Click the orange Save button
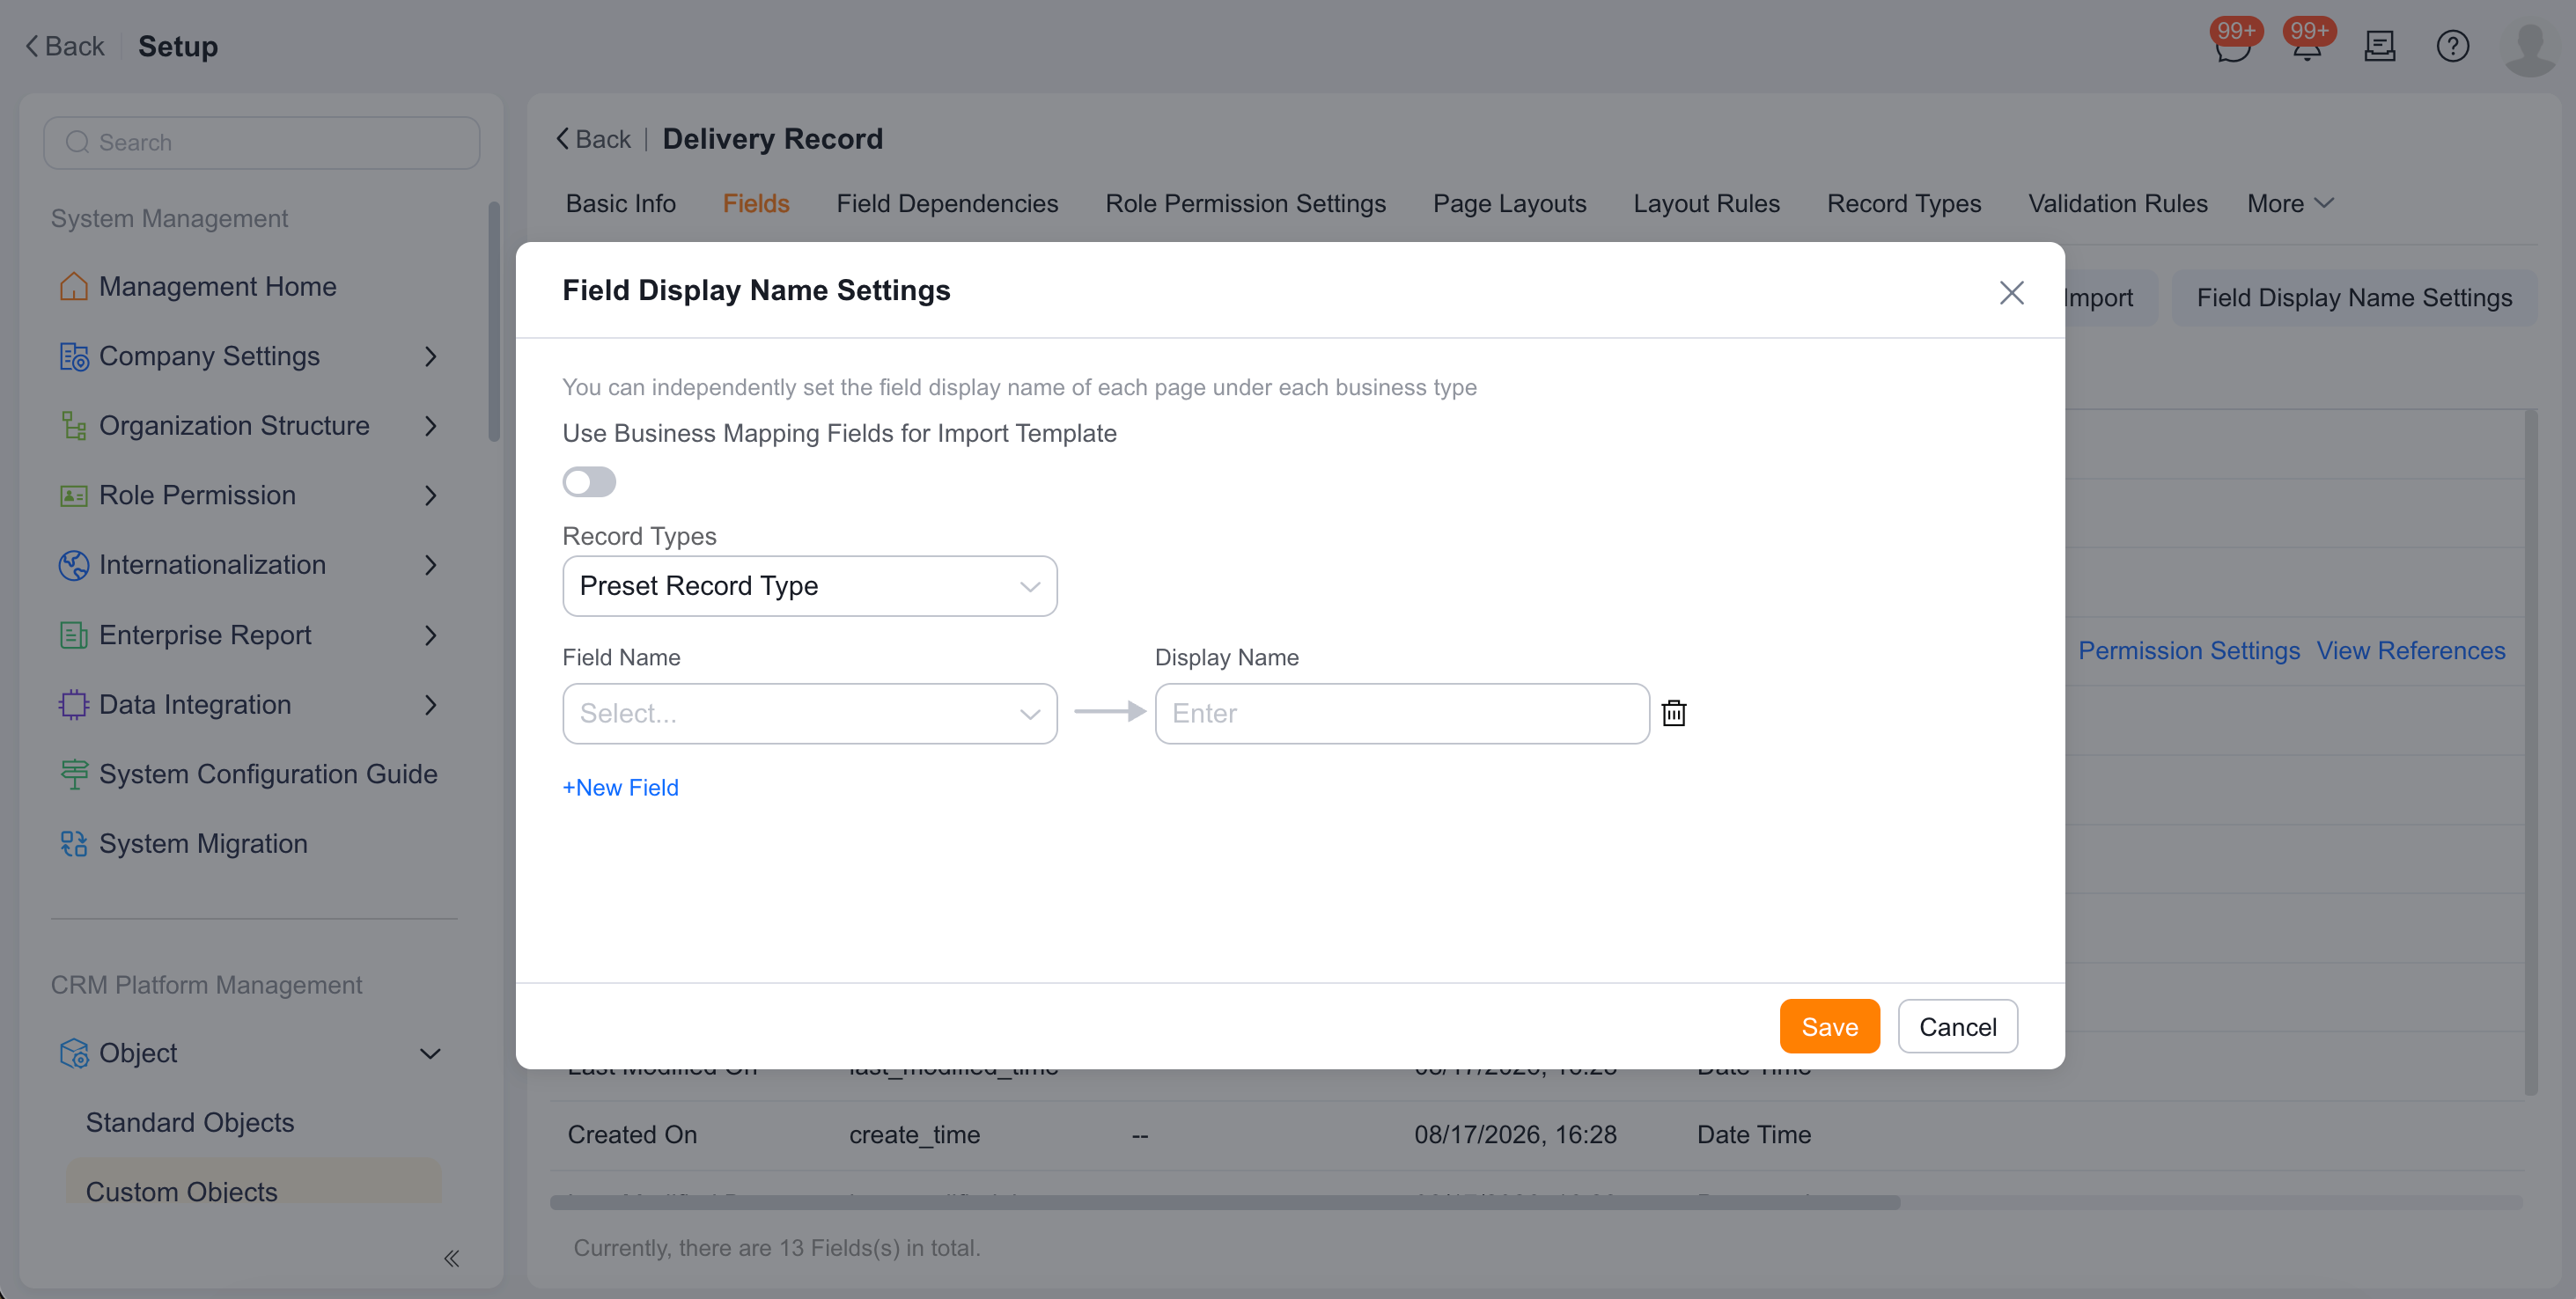This screenshot has width=2576, height=1299. point(1829,1026)
